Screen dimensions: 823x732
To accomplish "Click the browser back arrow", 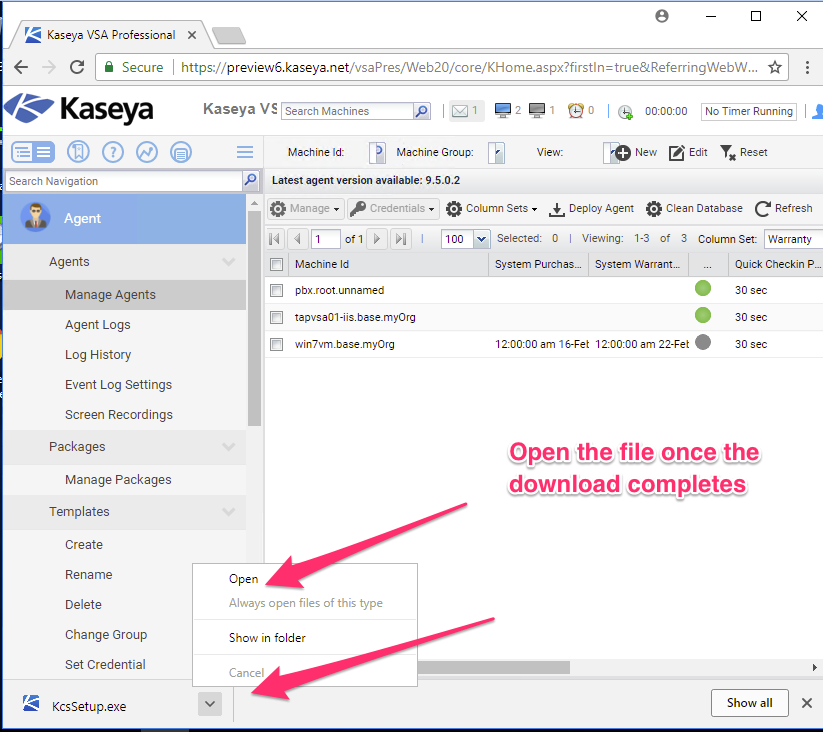I will (21, 67).
